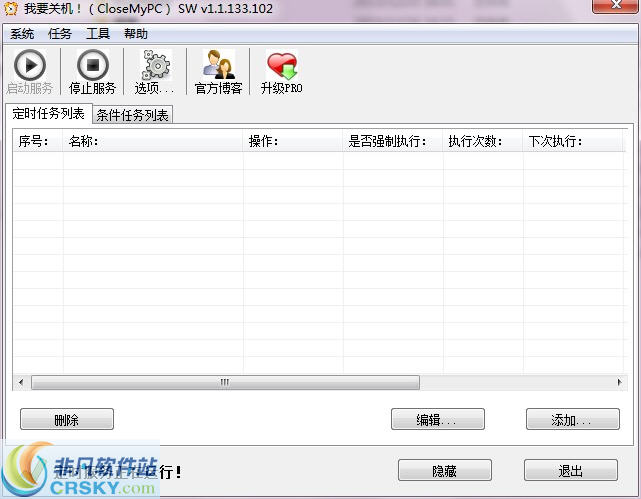
Task: Click the horizontal scrollbar right arrow
Action: tap(619, 382)
